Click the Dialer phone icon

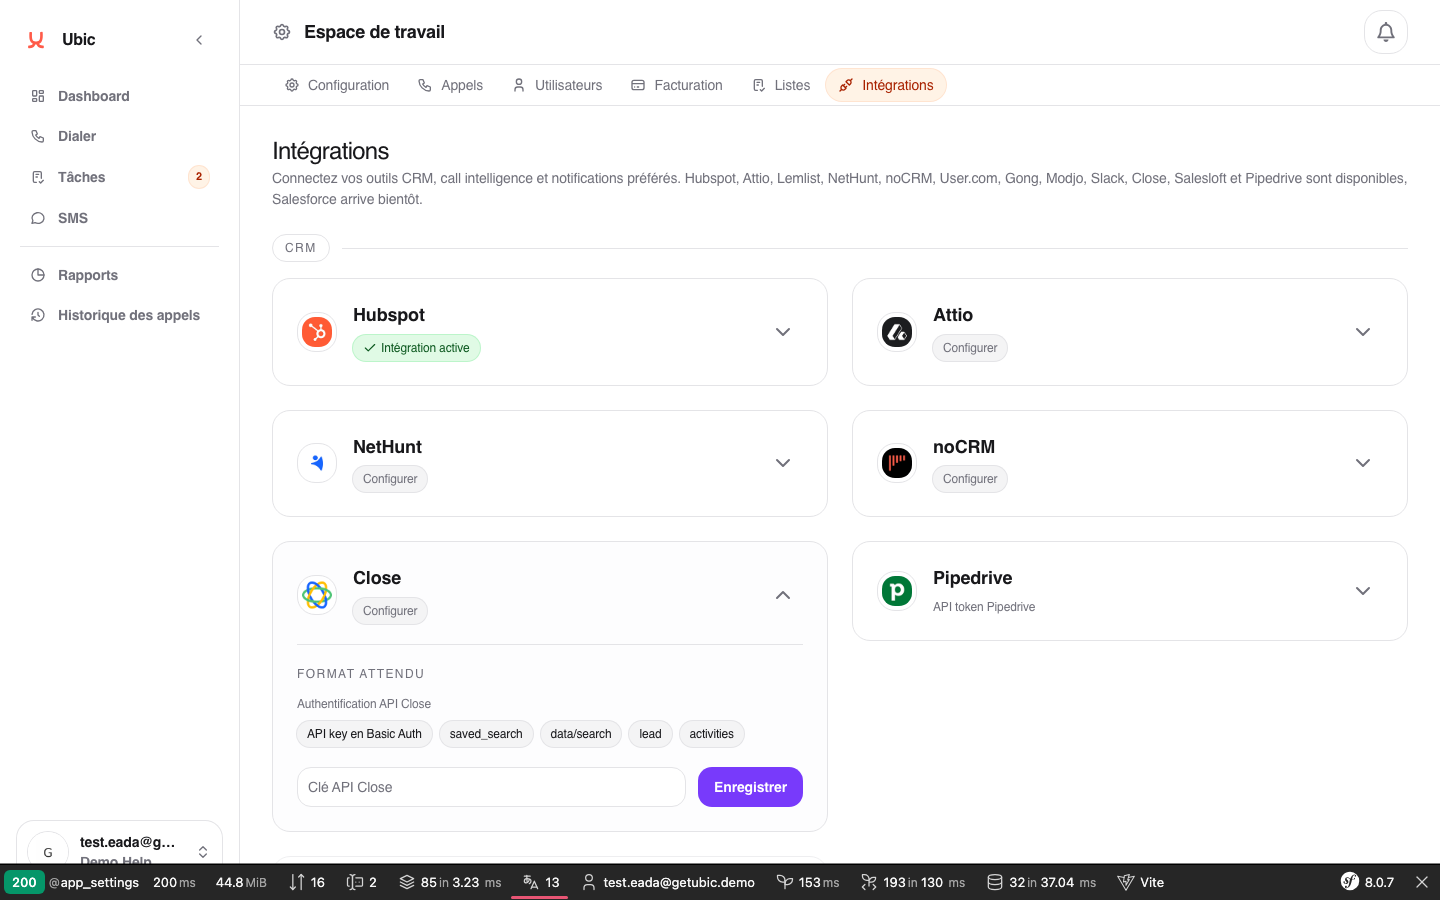[38, 136]
